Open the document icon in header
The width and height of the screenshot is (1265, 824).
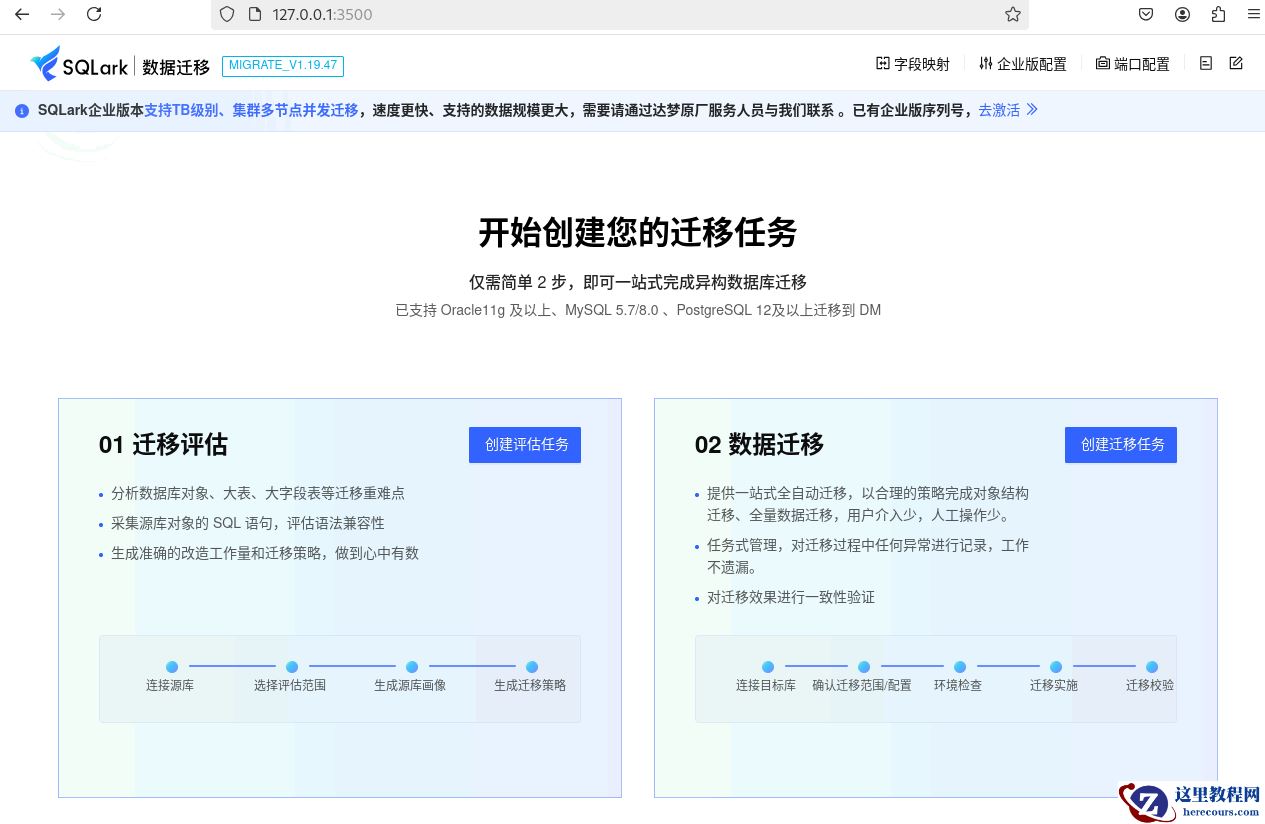tap(1206, 63)
